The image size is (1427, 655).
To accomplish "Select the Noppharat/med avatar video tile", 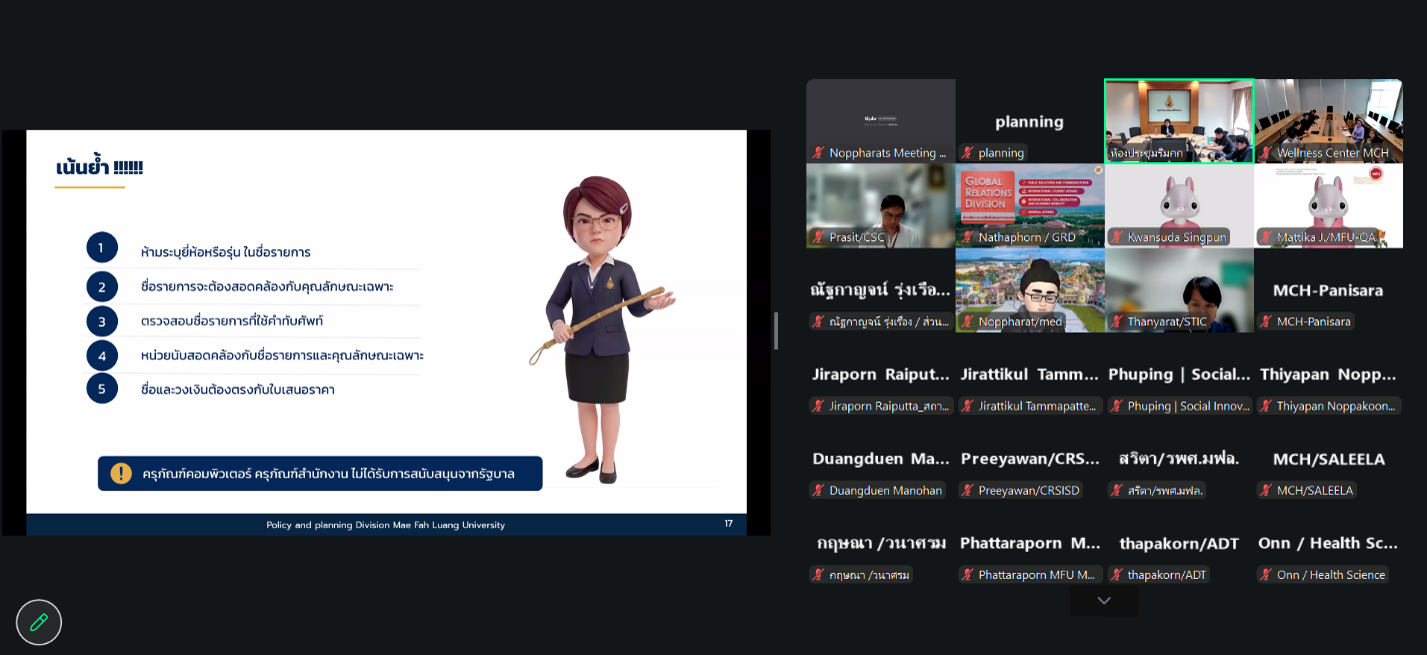I will click(x=1030, y=290).
